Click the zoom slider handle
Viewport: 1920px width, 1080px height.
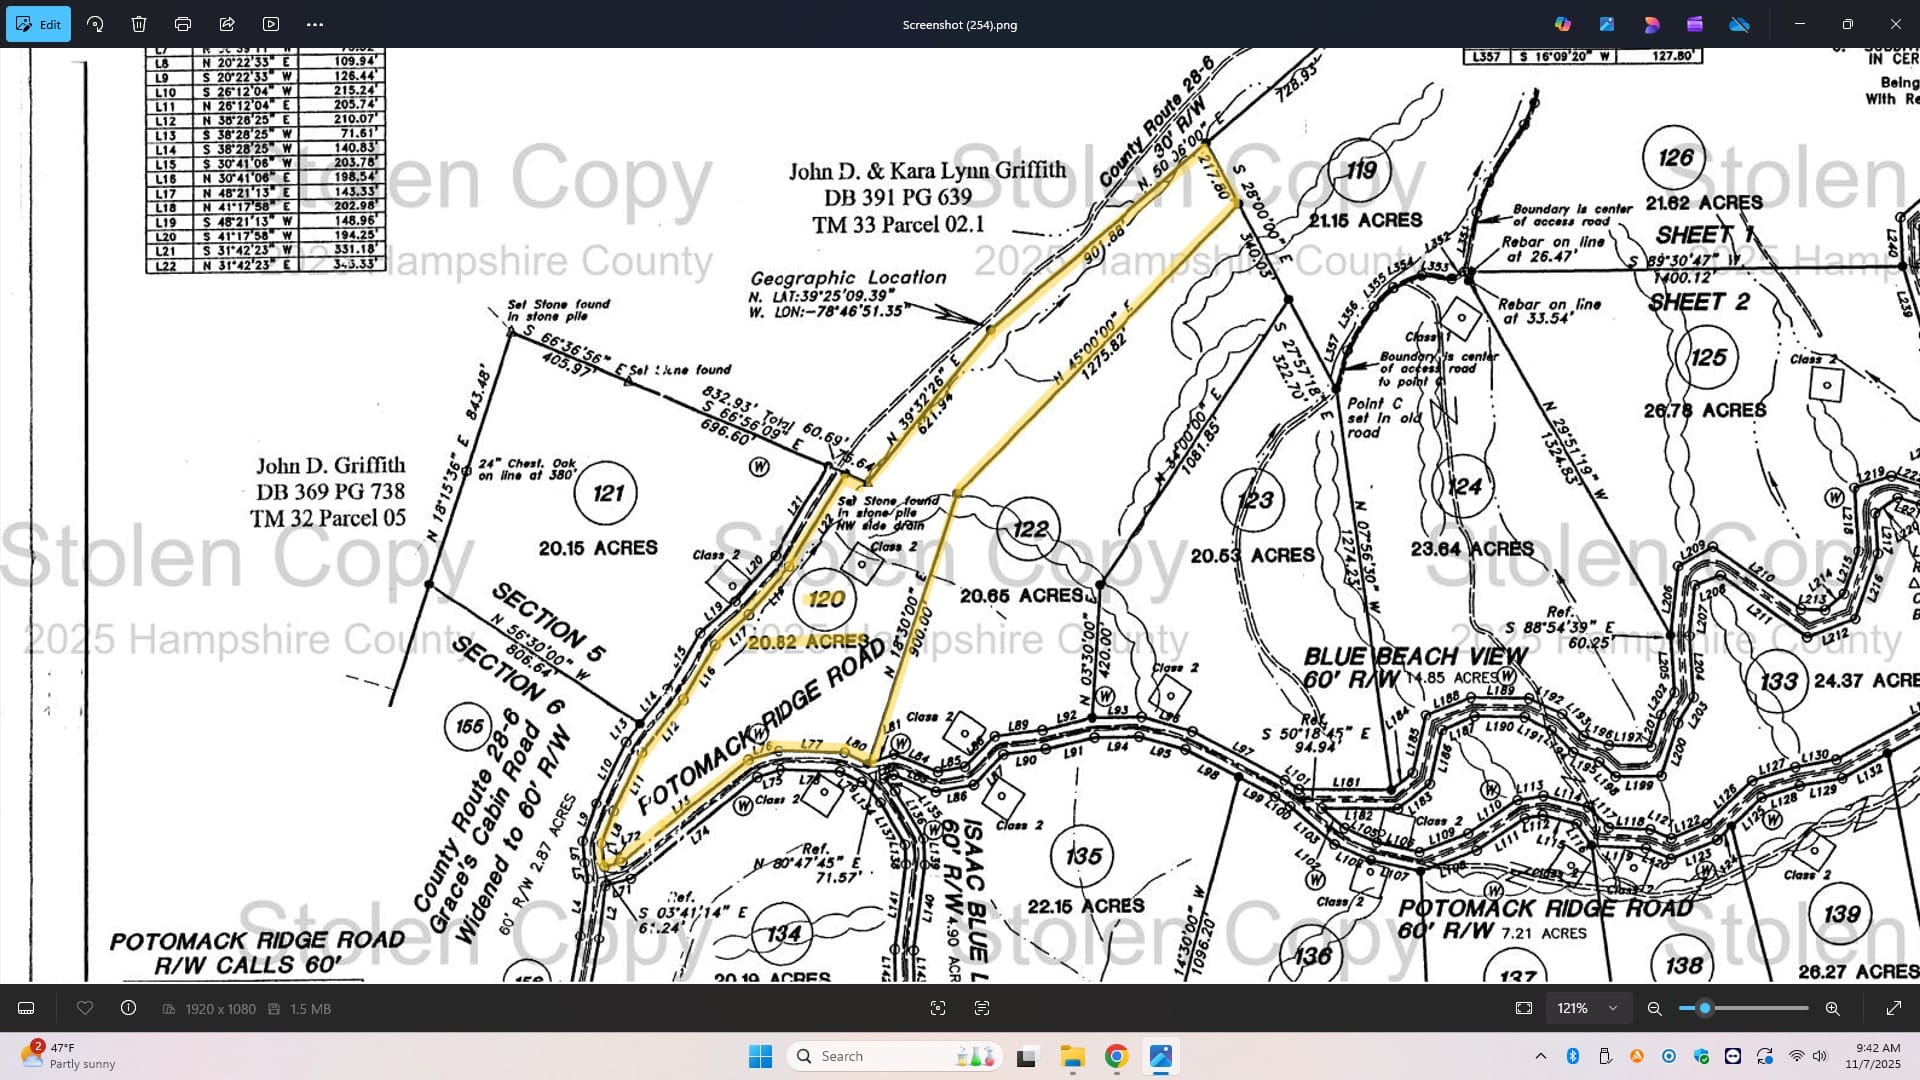coord(1705,1008)
